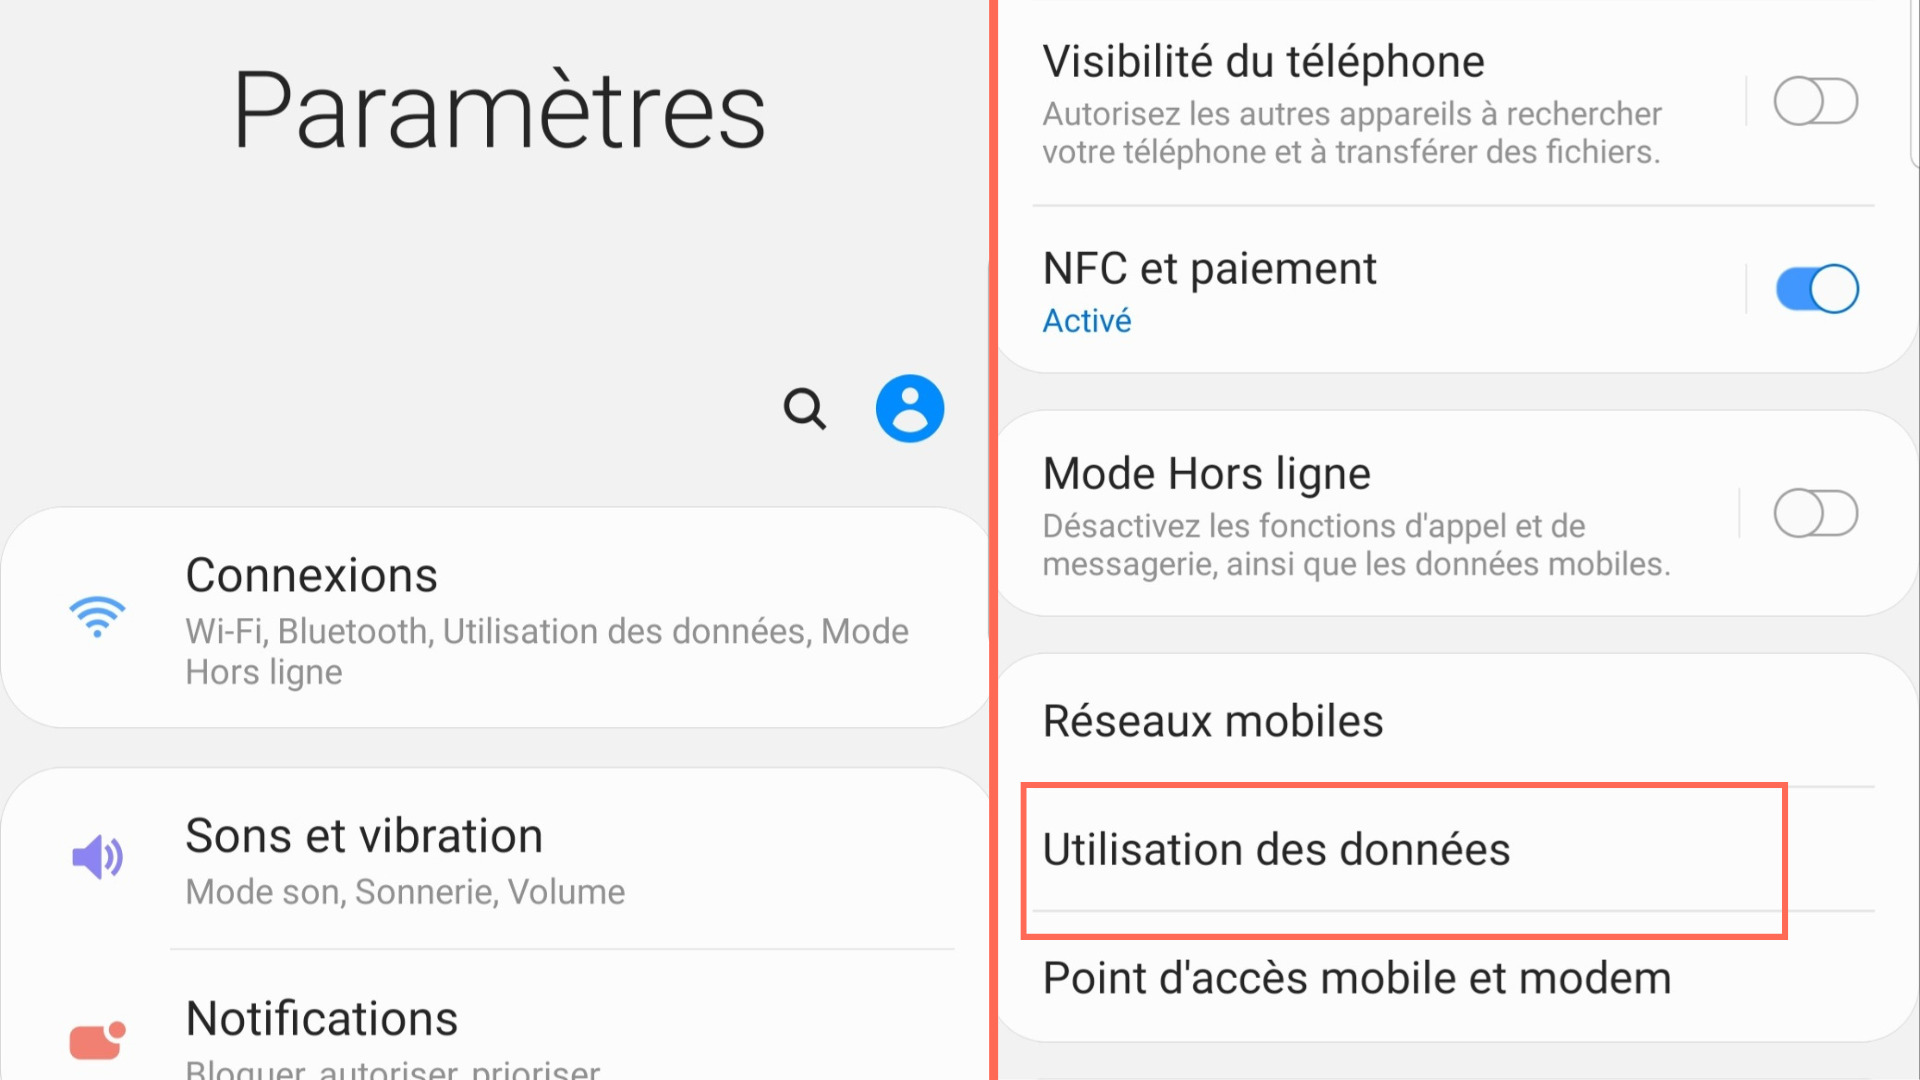Open the user profile account icon
Image resolution: width=1920 pixels, height=1080 pixels.
(x=909, y=408)
